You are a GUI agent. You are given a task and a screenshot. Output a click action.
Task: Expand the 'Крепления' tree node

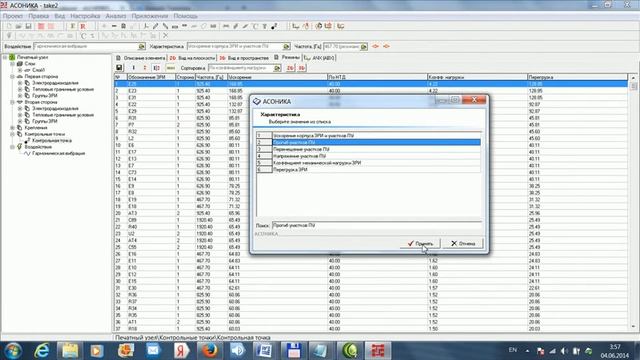point(12,128)
